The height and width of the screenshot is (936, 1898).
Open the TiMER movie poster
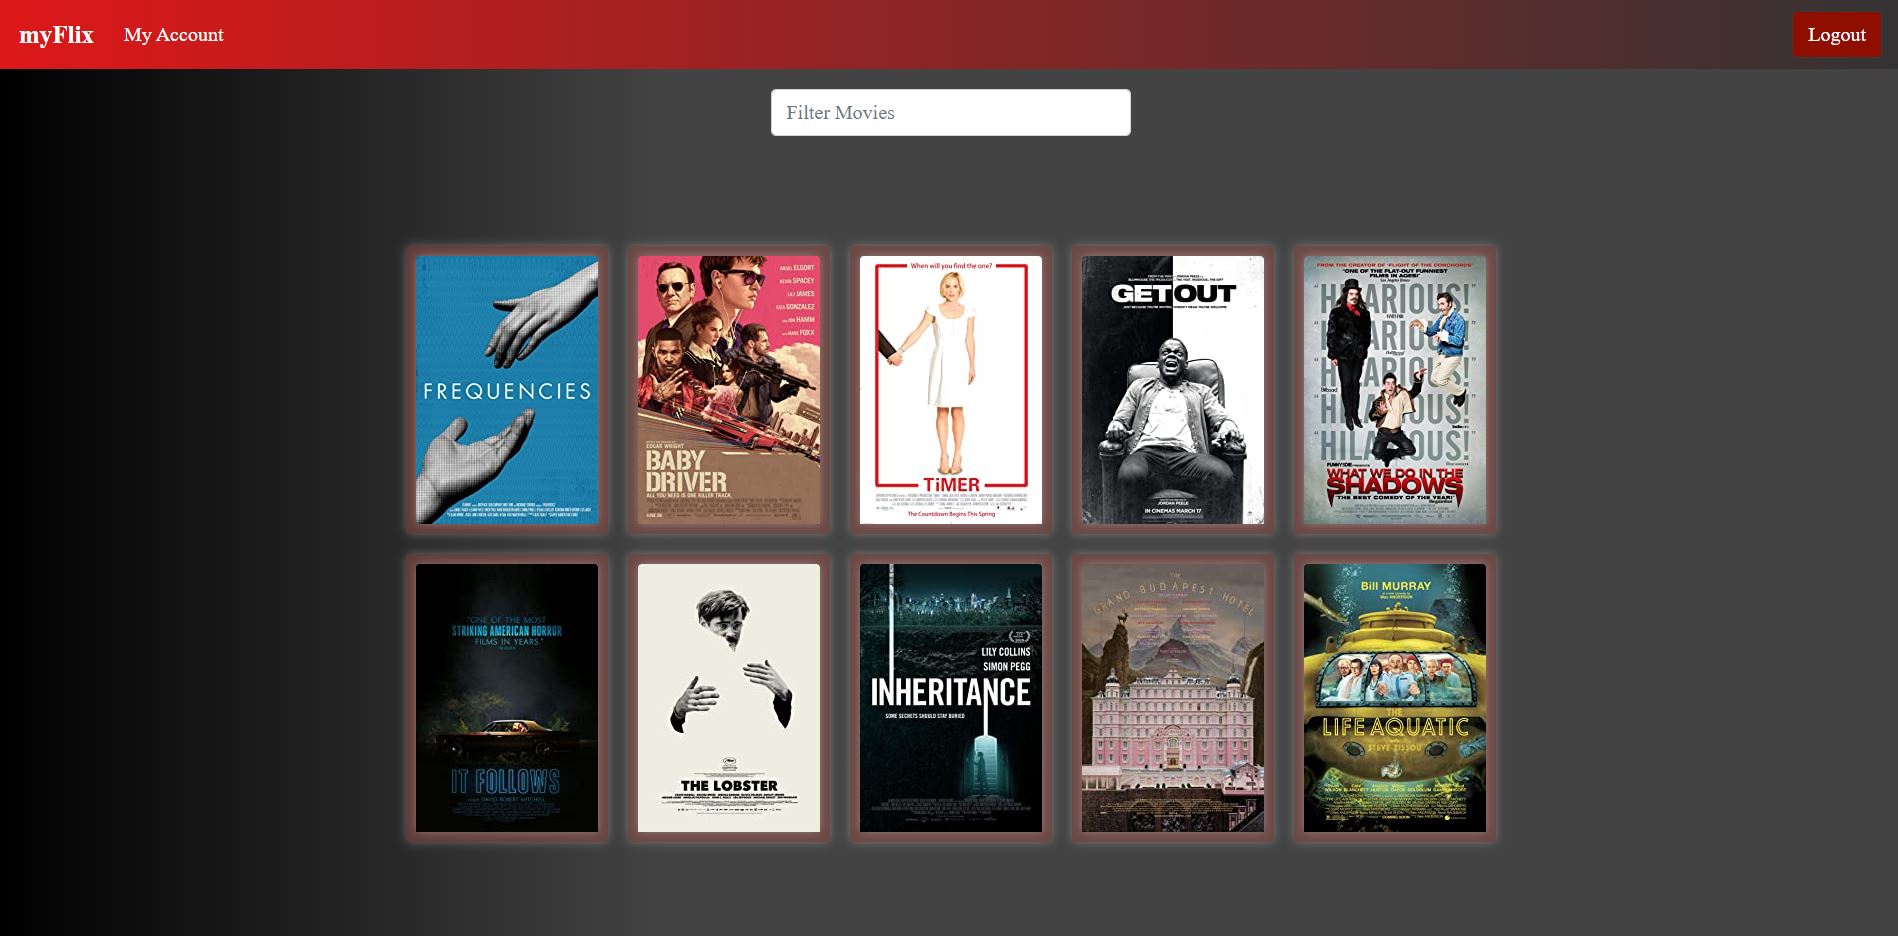pos(950,389)
